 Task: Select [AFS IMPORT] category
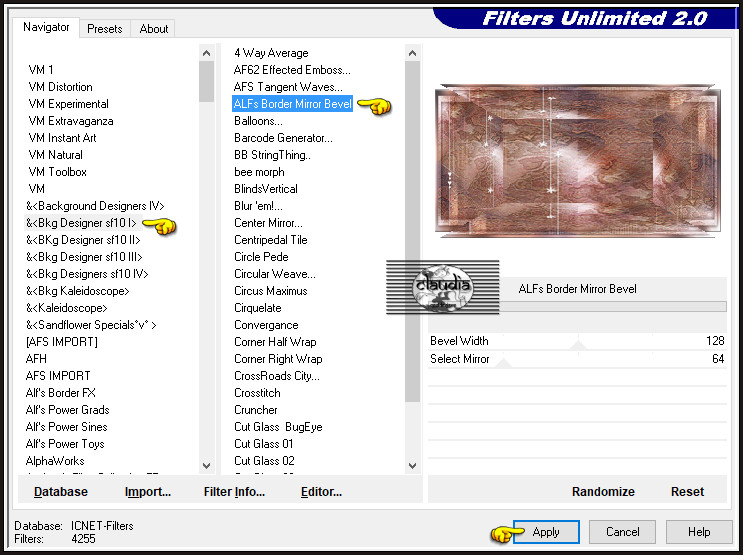[x=62, y=342]
